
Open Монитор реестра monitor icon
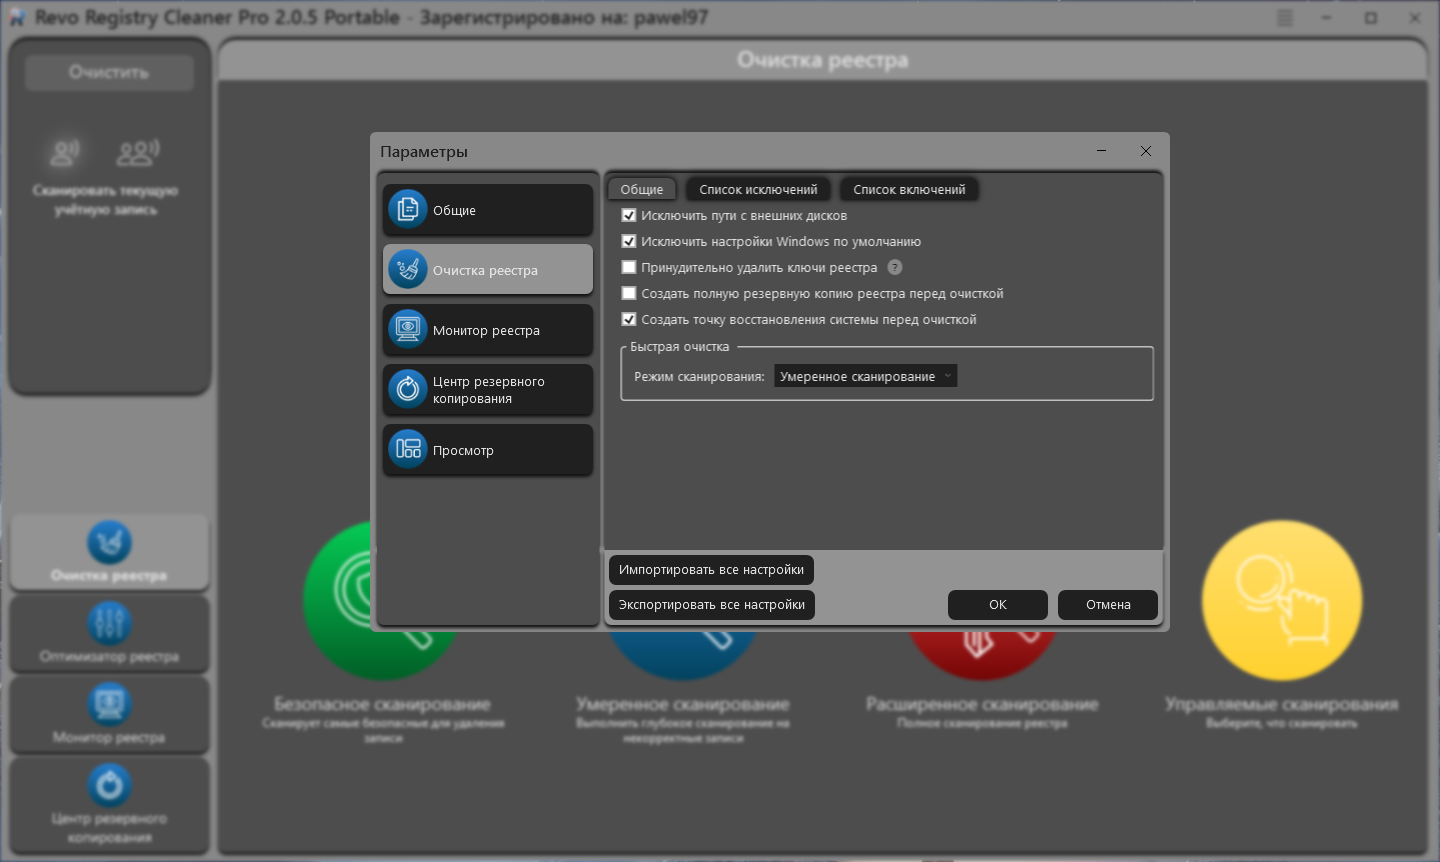(408, 330)
